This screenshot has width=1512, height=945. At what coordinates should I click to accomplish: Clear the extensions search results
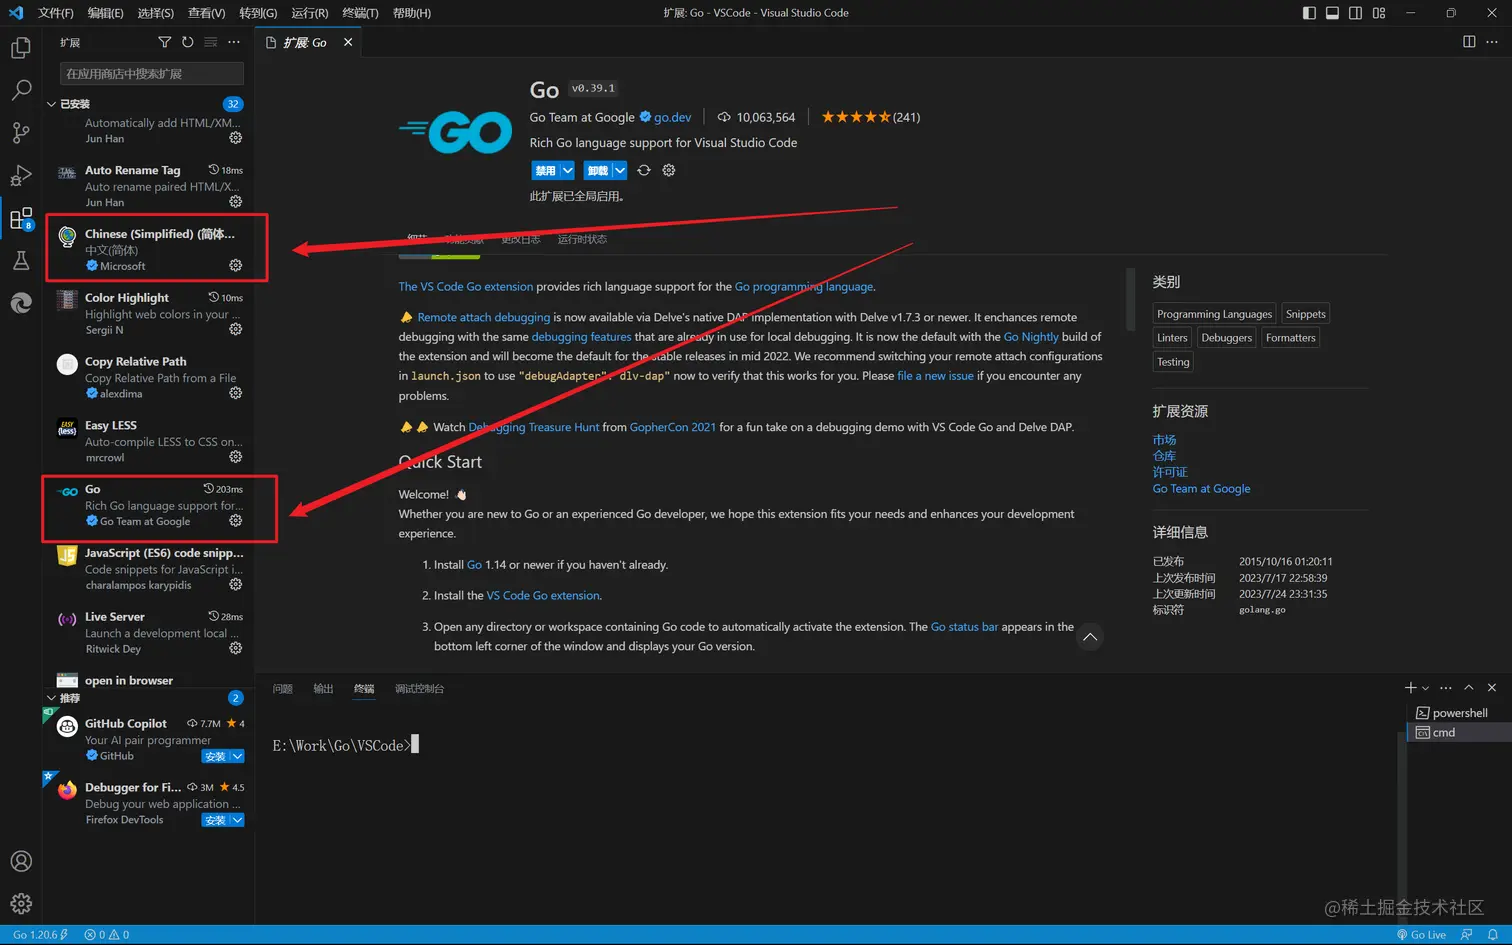pos(210,42)
